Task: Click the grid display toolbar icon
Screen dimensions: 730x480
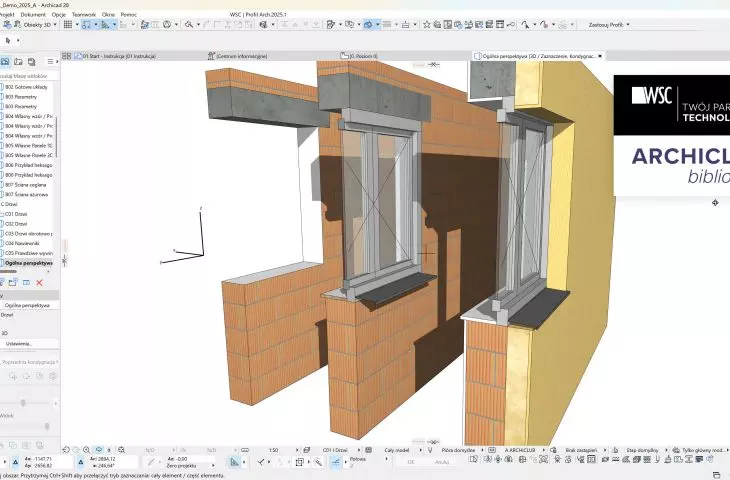Action: click(x=68, y=25)
